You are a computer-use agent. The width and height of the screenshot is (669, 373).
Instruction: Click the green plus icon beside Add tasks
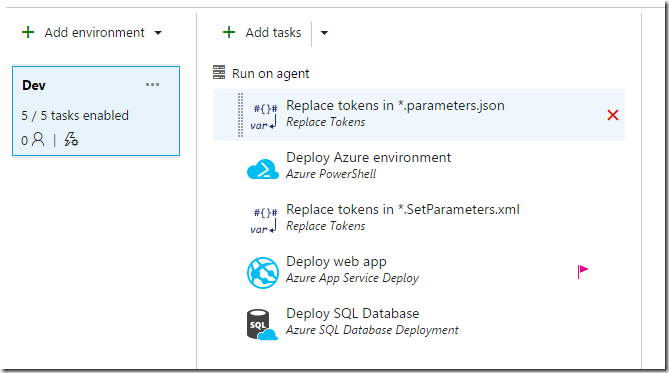[x=229, y=32]
